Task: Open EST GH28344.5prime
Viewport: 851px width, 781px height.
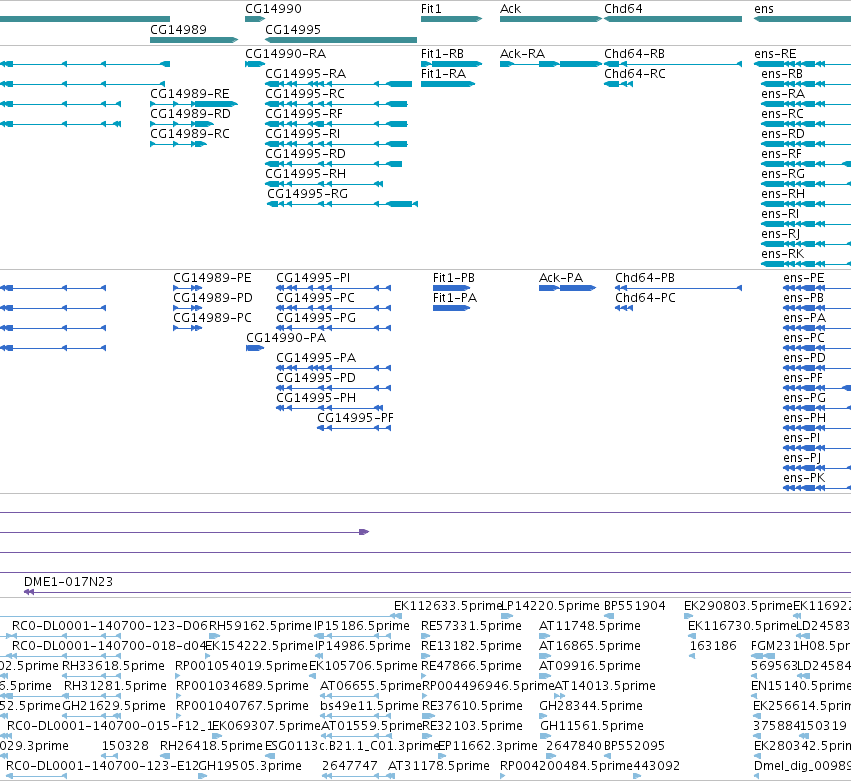Action: coord(590,706)
